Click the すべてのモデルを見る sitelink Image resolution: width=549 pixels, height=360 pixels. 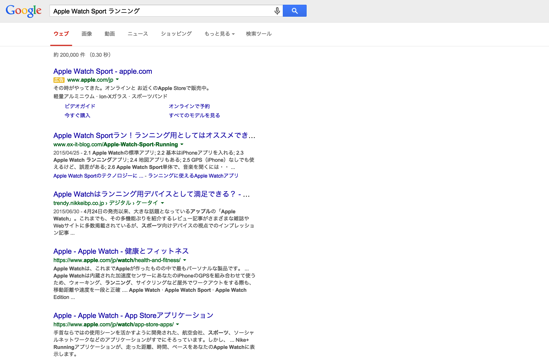[194, 115]
